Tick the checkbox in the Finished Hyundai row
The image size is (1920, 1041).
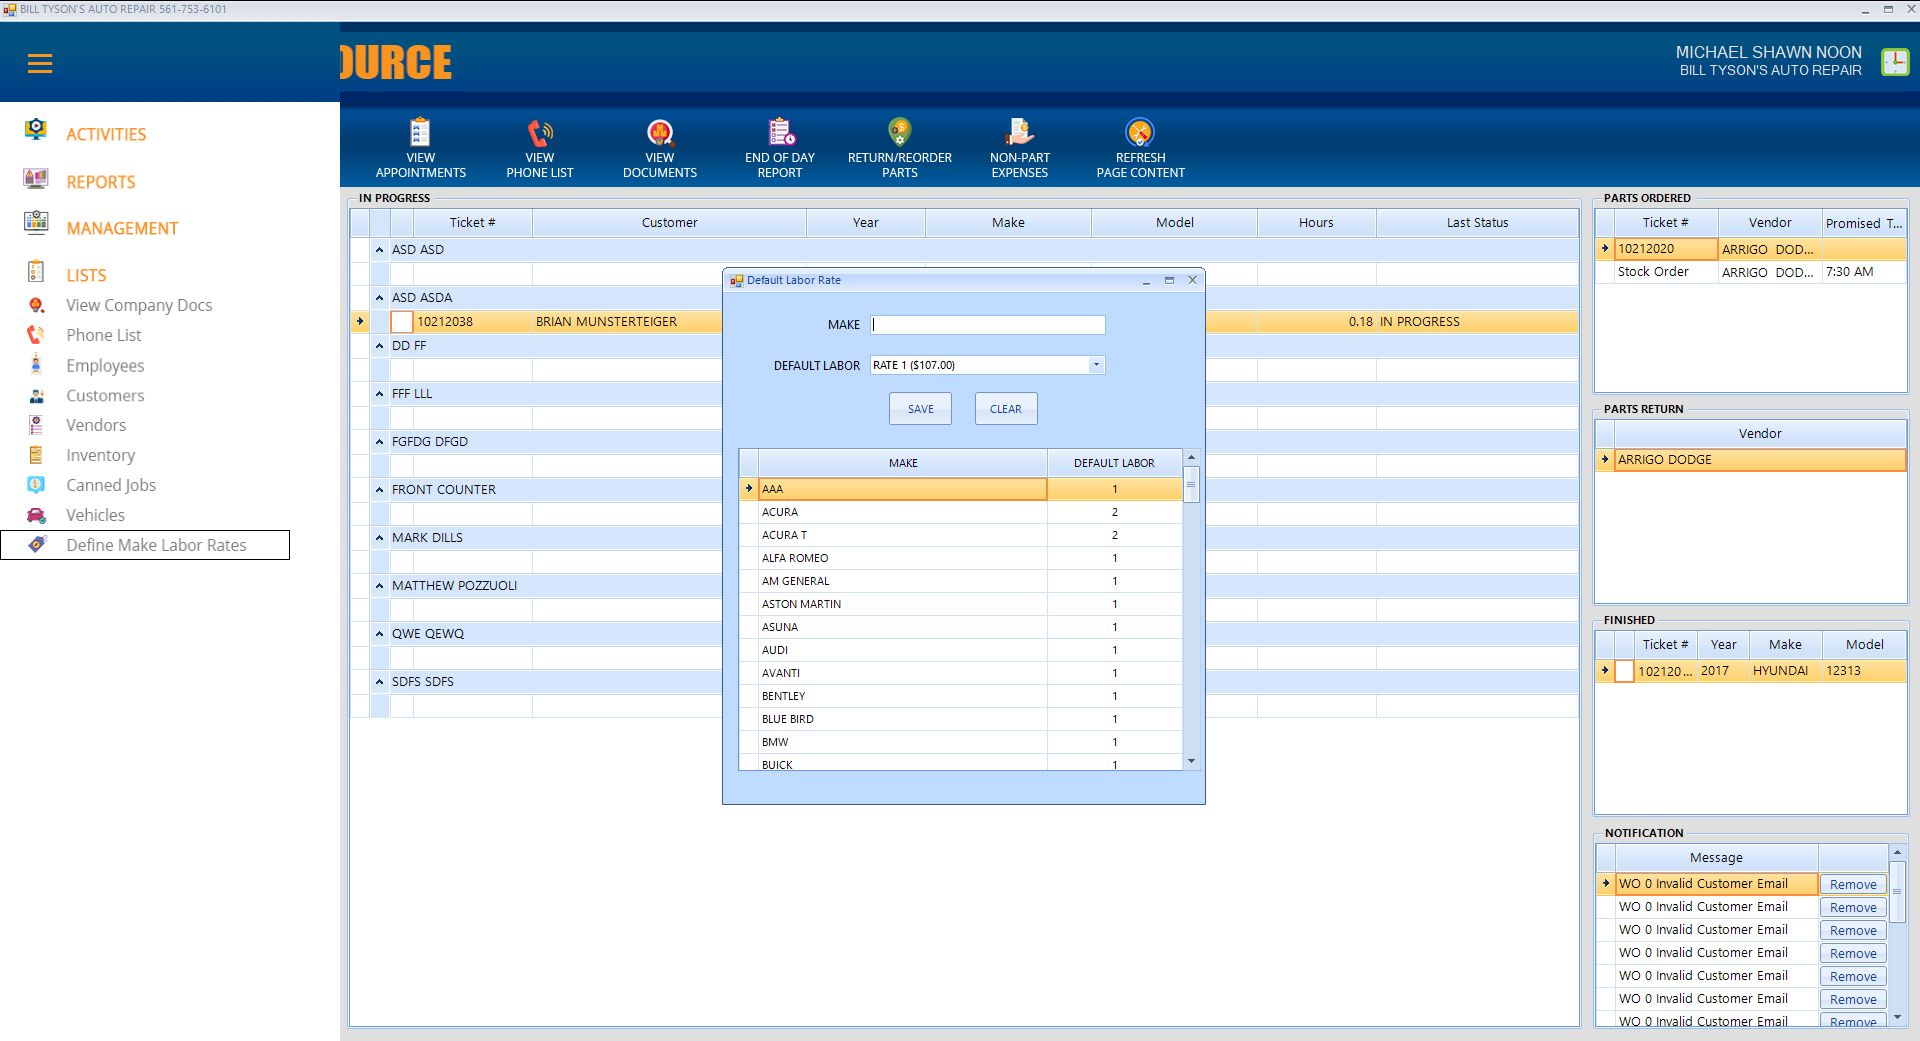[1624, 671]
